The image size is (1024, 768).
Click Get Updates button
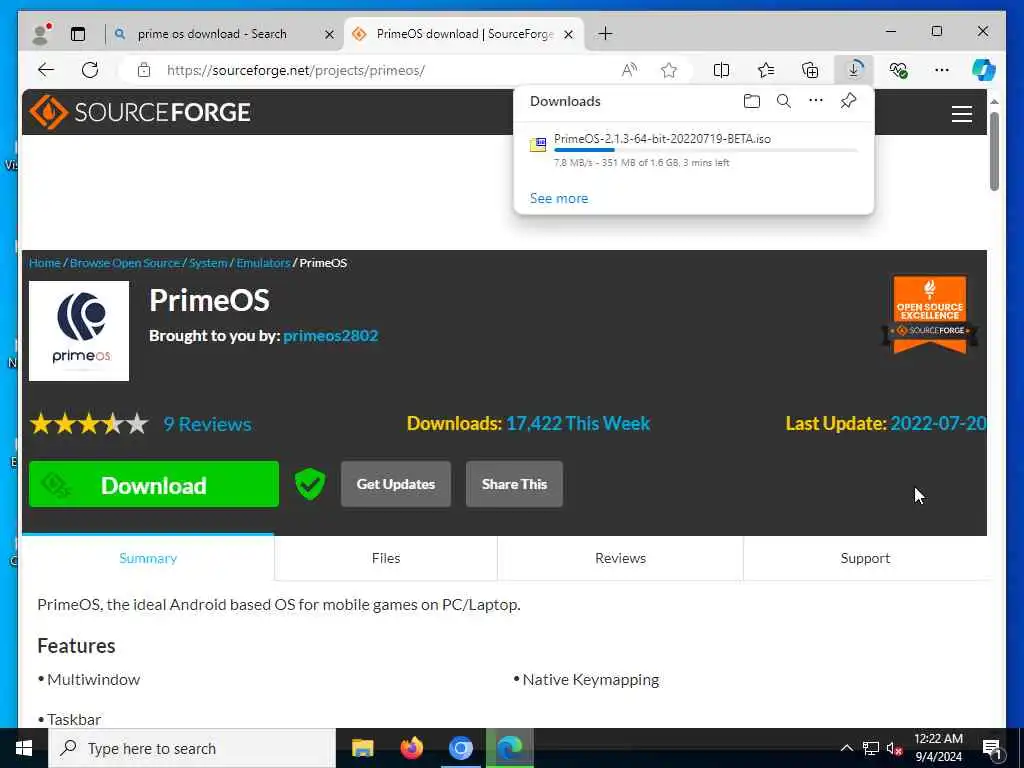[x=396, y=484]
